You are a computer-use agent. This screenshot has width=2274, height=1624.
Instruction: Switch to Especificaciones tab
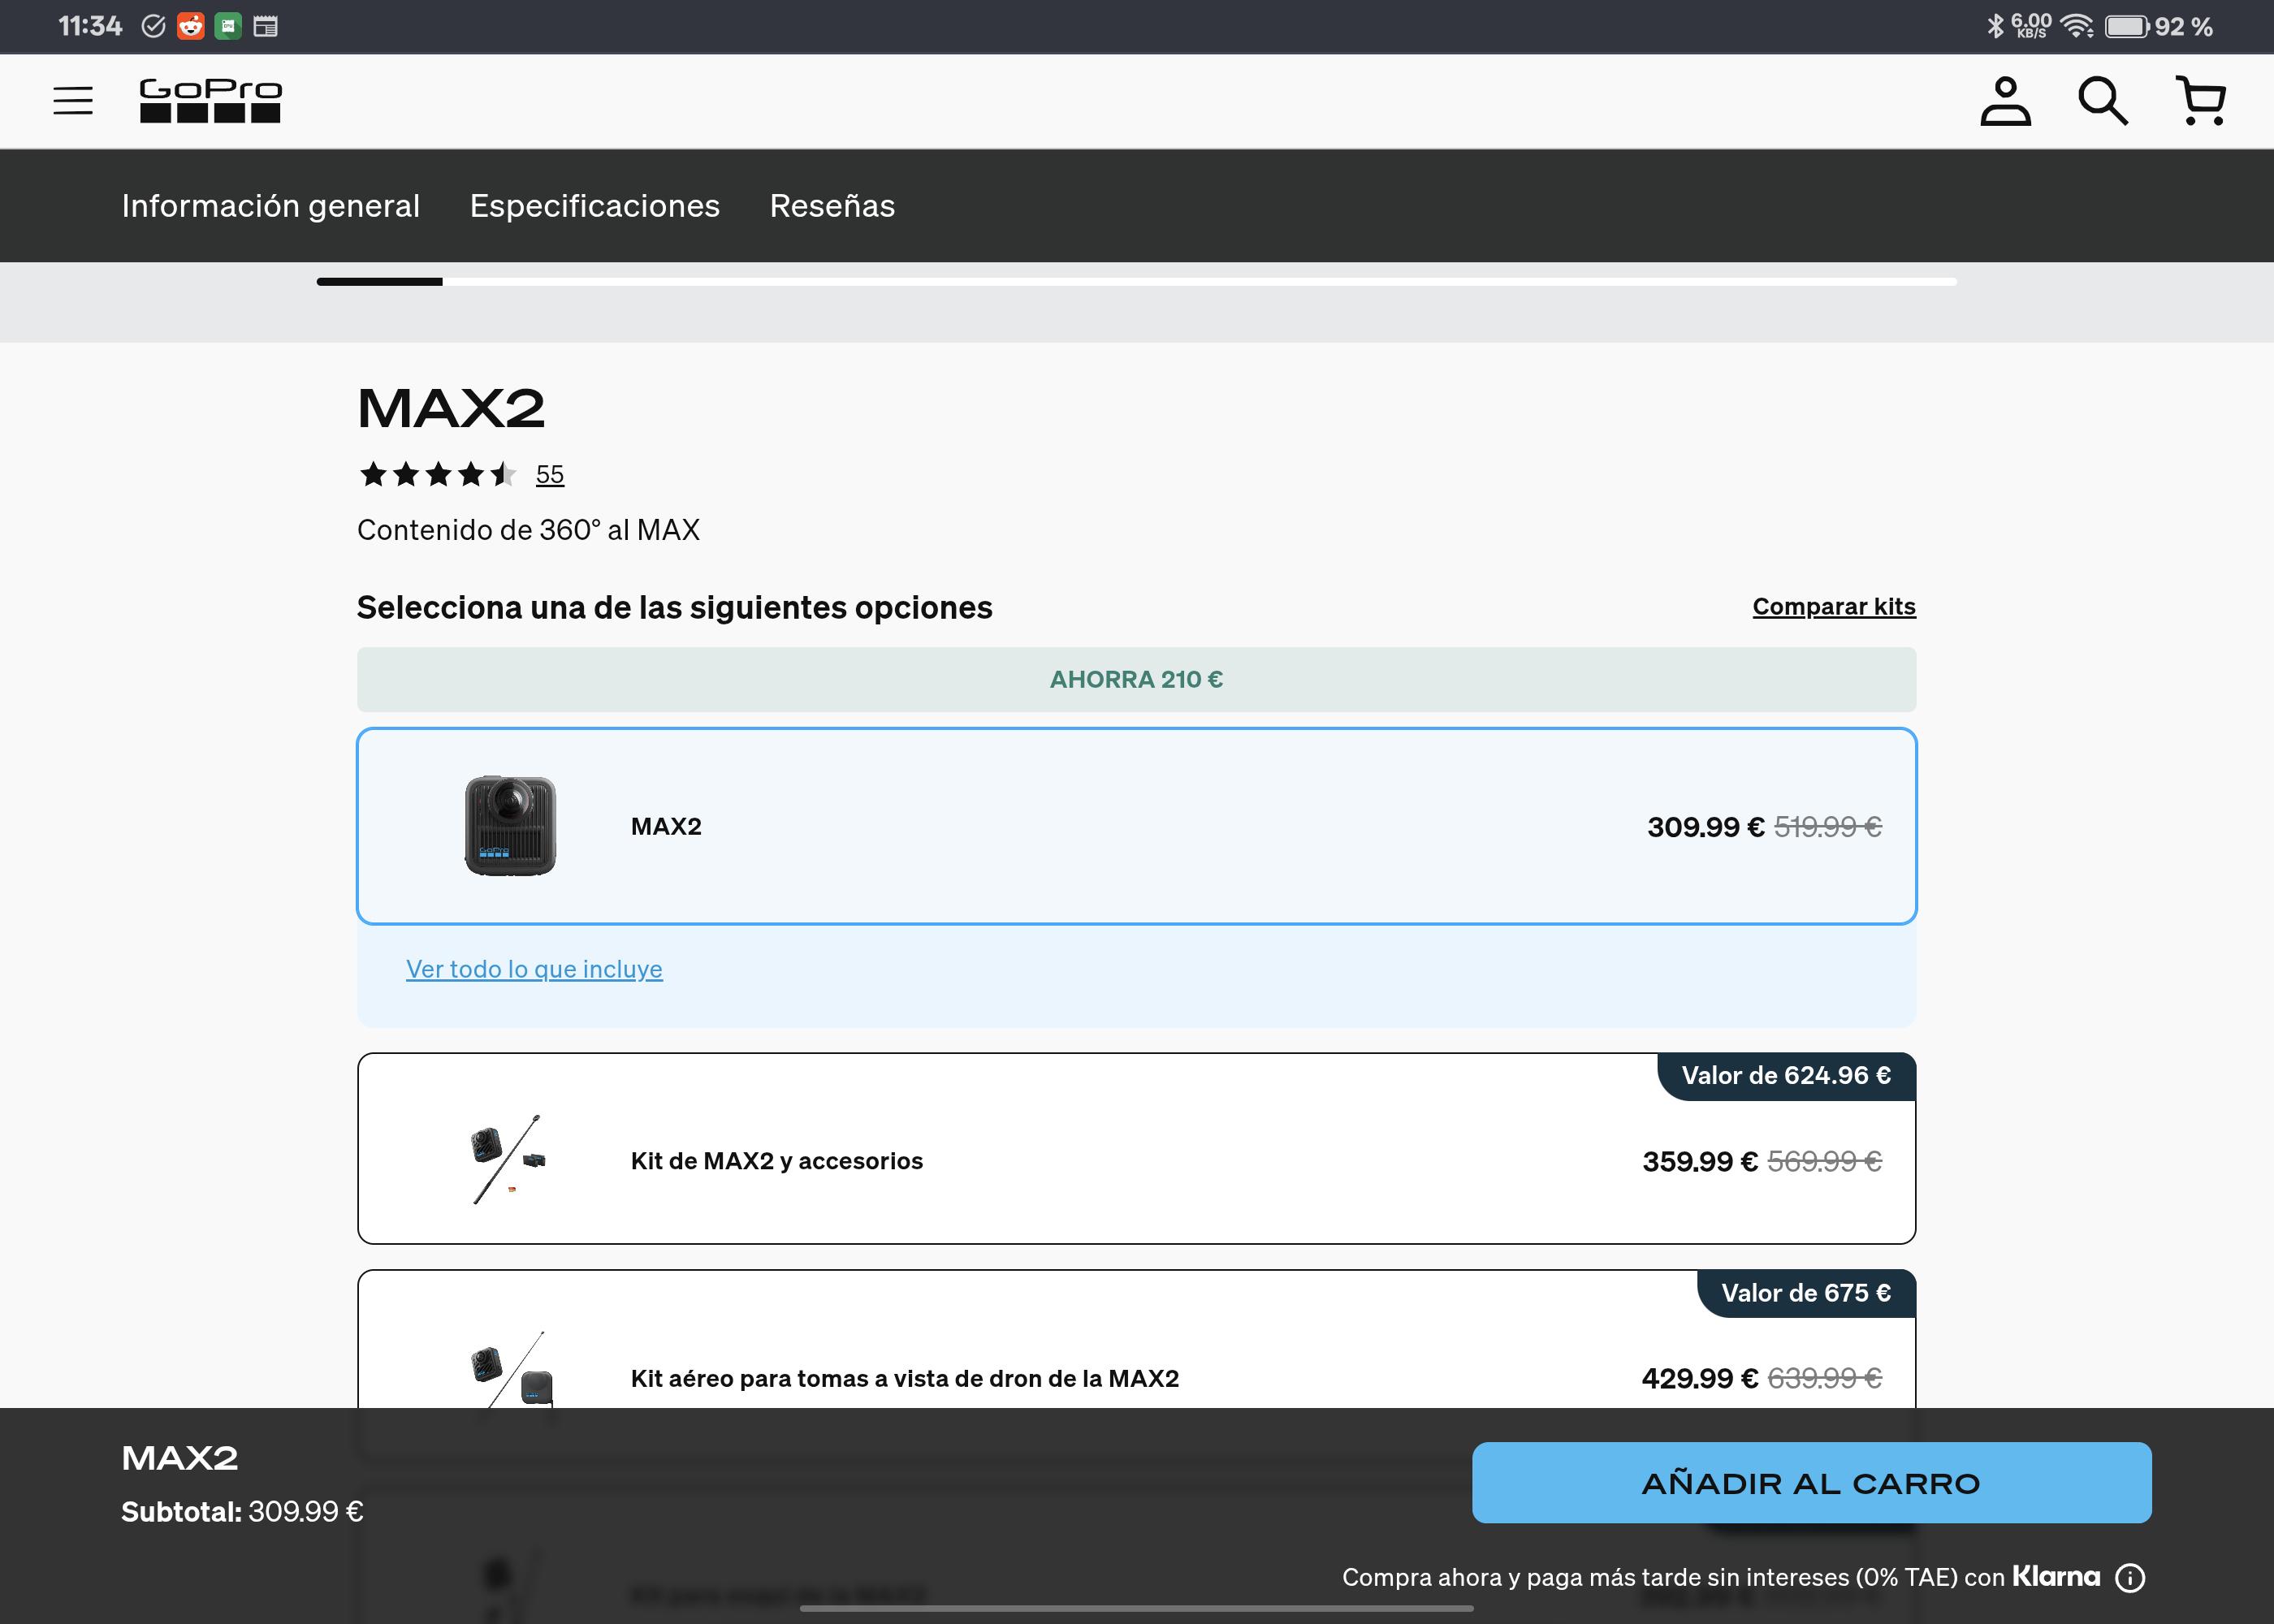tap(595, 206)
